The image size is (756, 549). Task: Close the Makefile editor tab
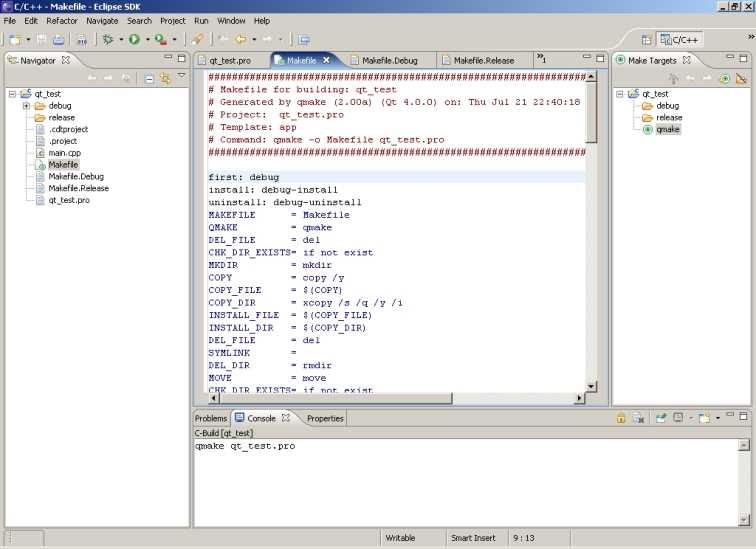tap(326, 60)
